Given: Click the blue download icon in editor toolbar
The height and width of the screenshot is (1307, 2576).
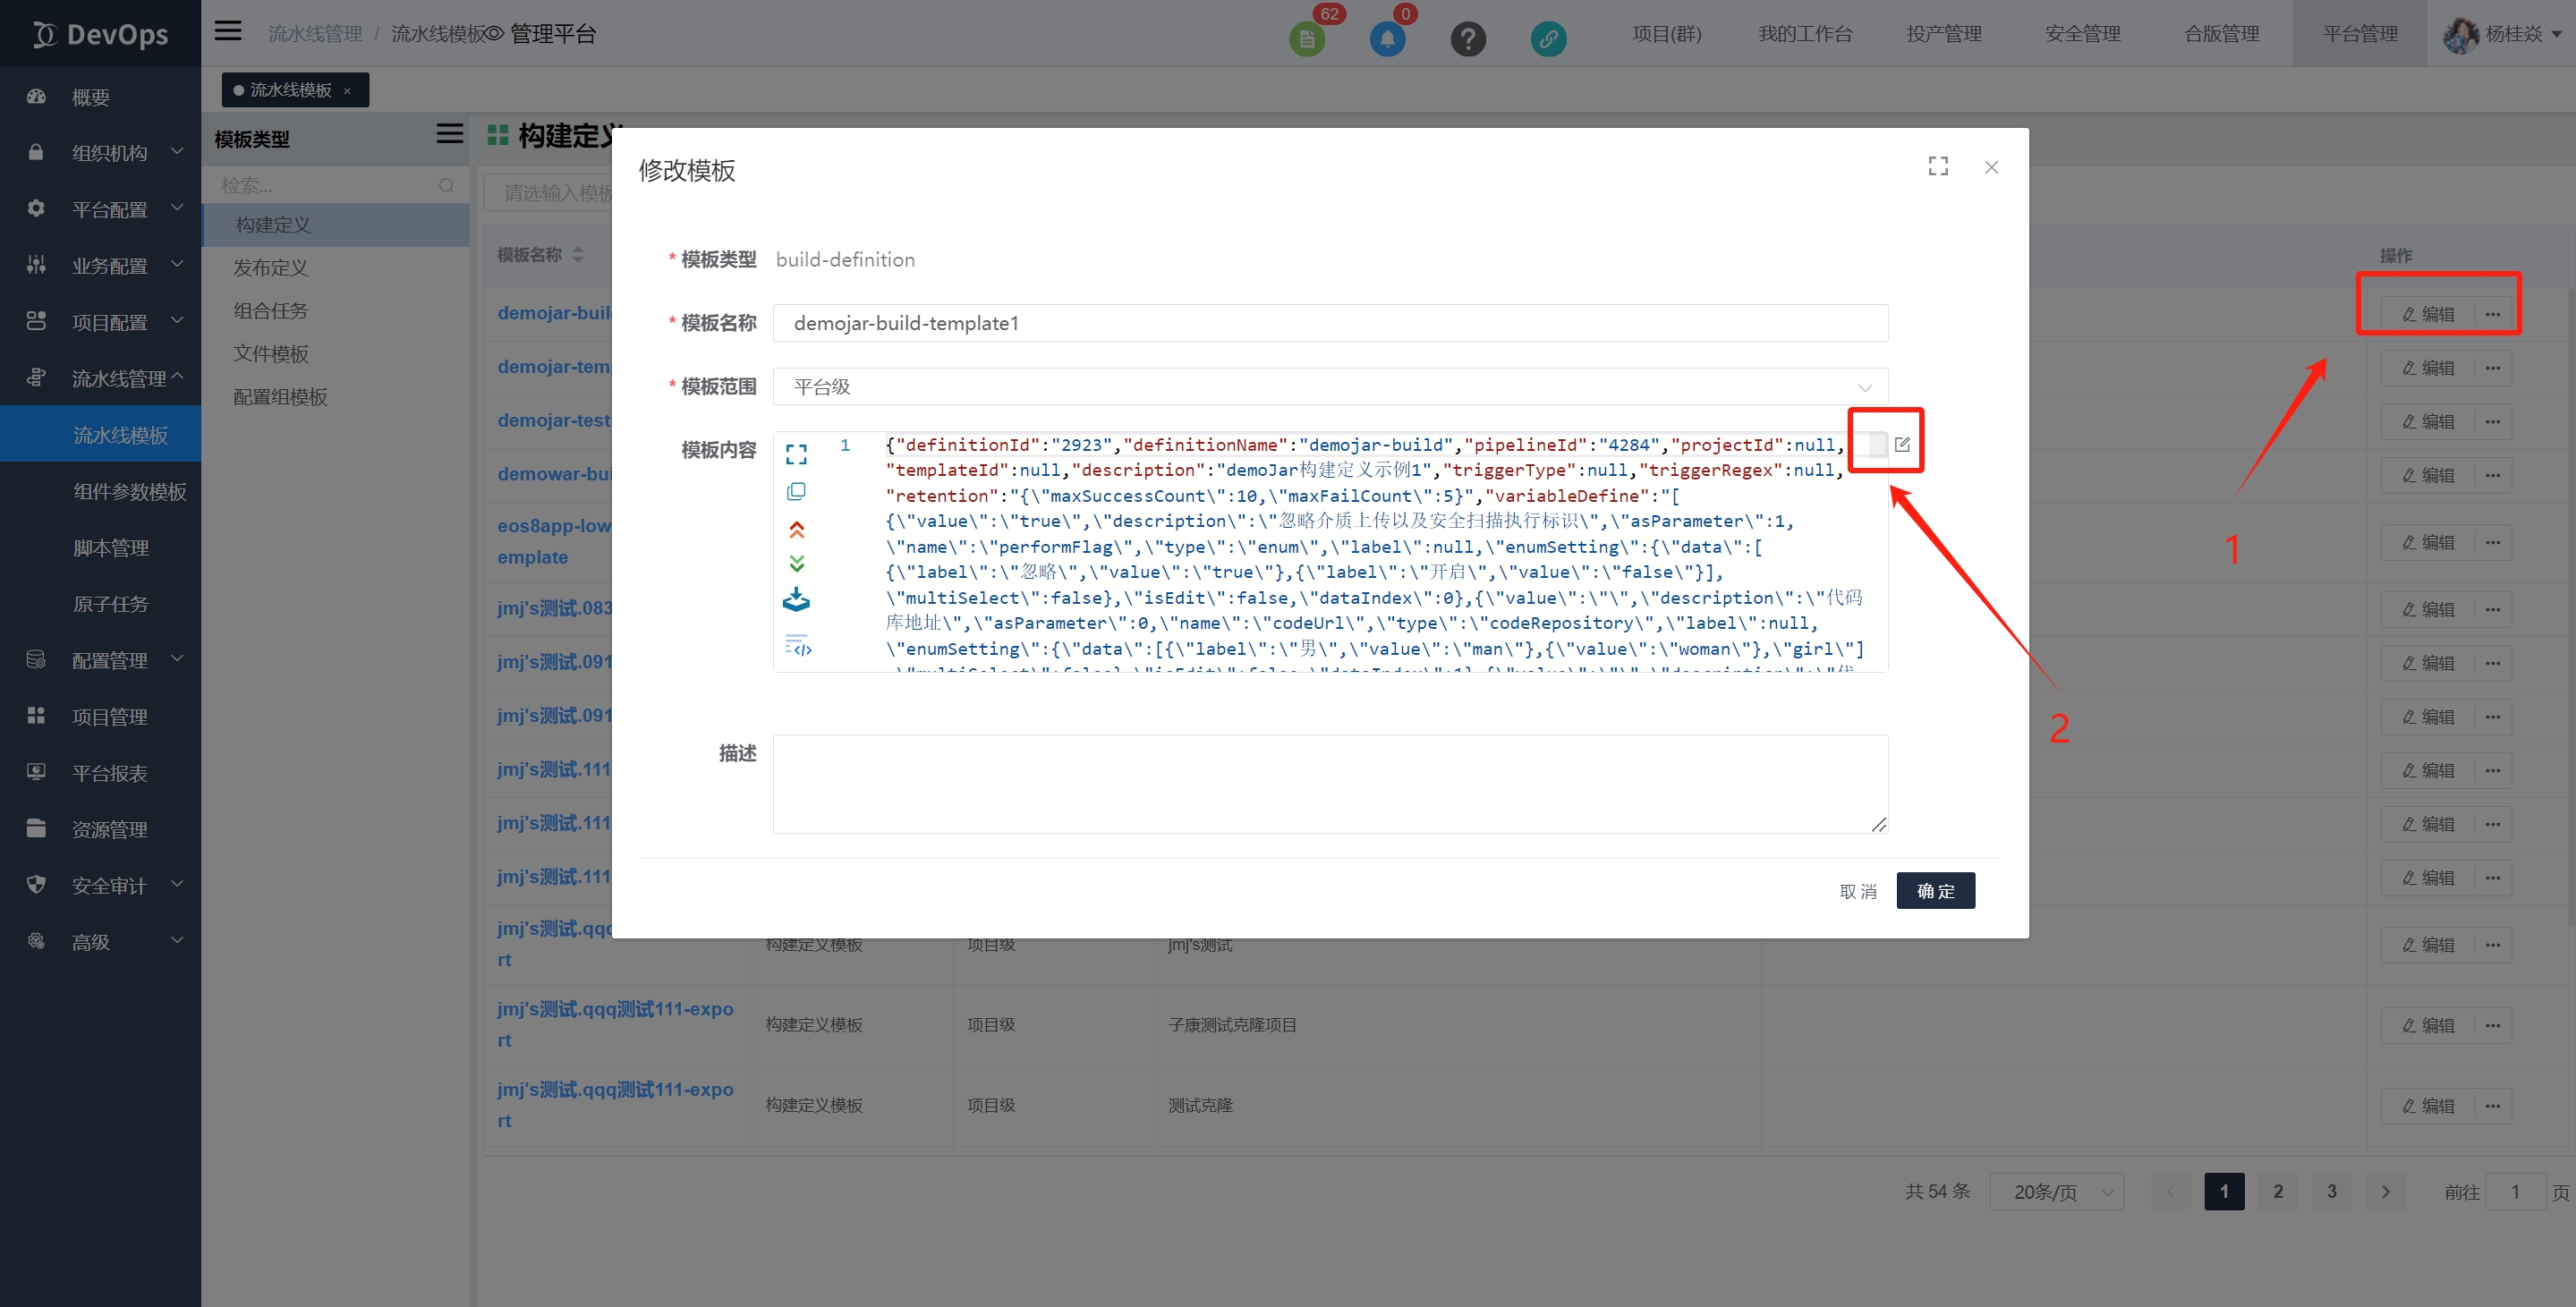Looking at the screenshot, I should tap(796, 600).
